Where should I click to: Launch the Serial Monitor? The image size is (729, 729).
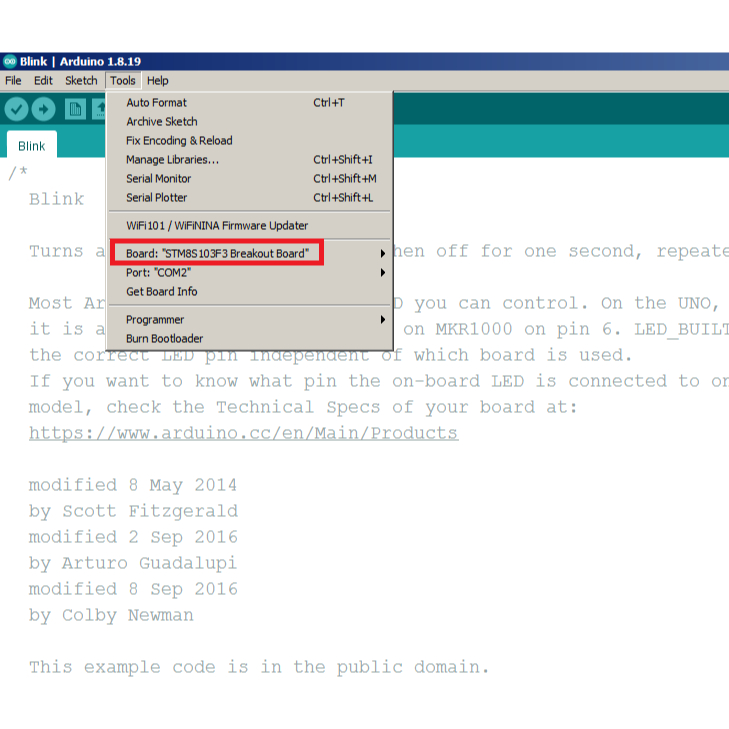159,179
